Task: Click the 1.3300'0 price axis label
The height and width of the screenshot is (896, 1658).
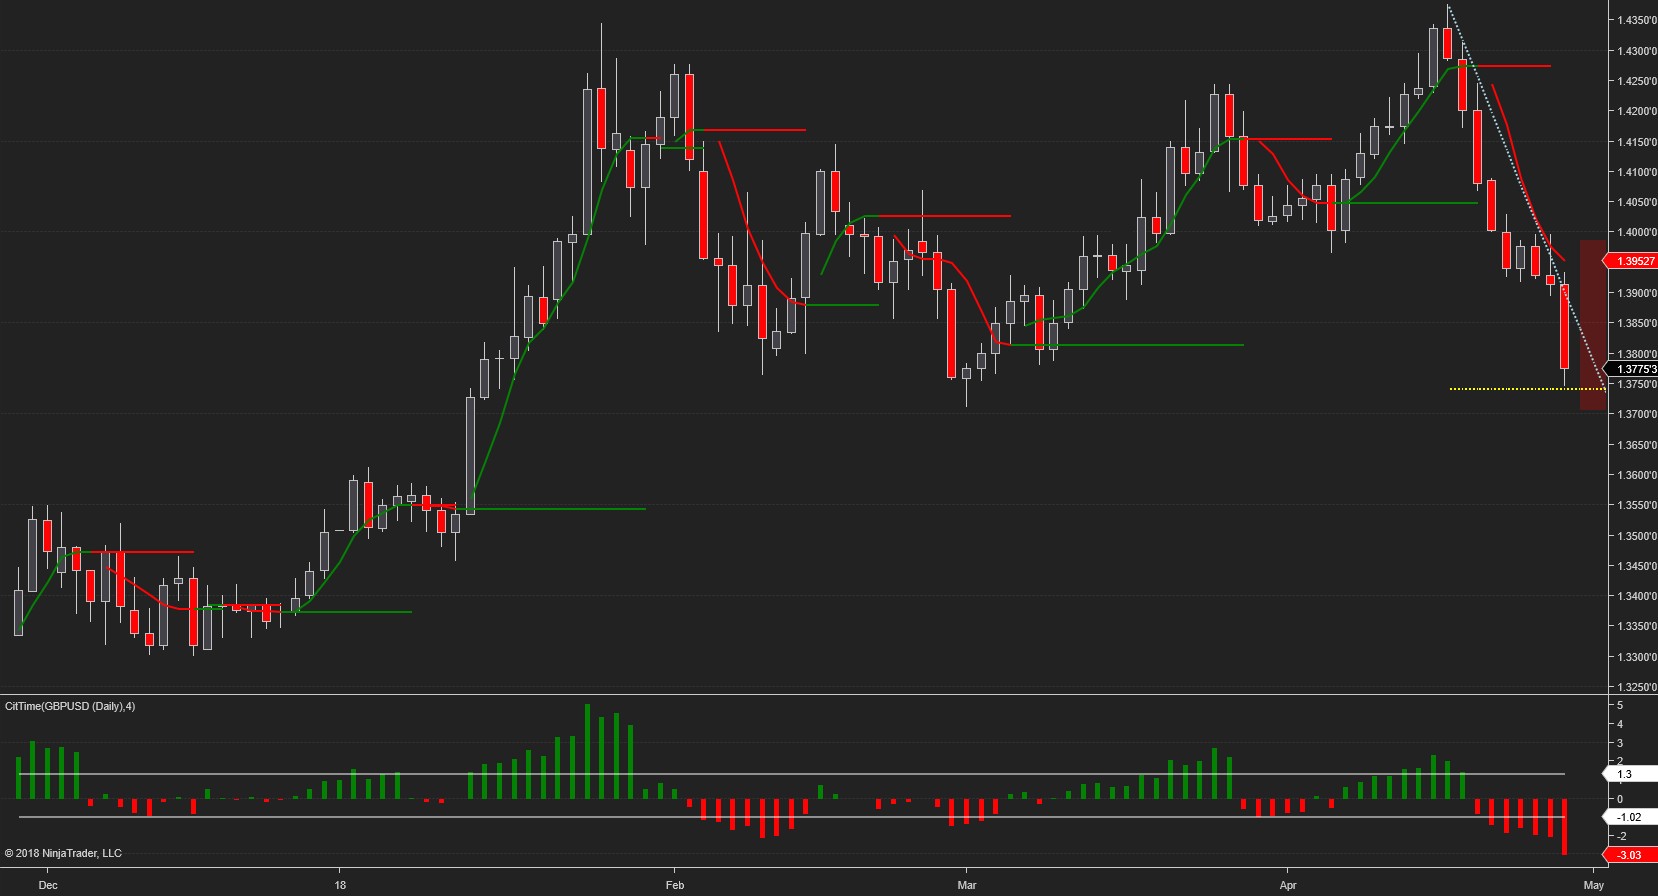Action: pos(1636,657)
